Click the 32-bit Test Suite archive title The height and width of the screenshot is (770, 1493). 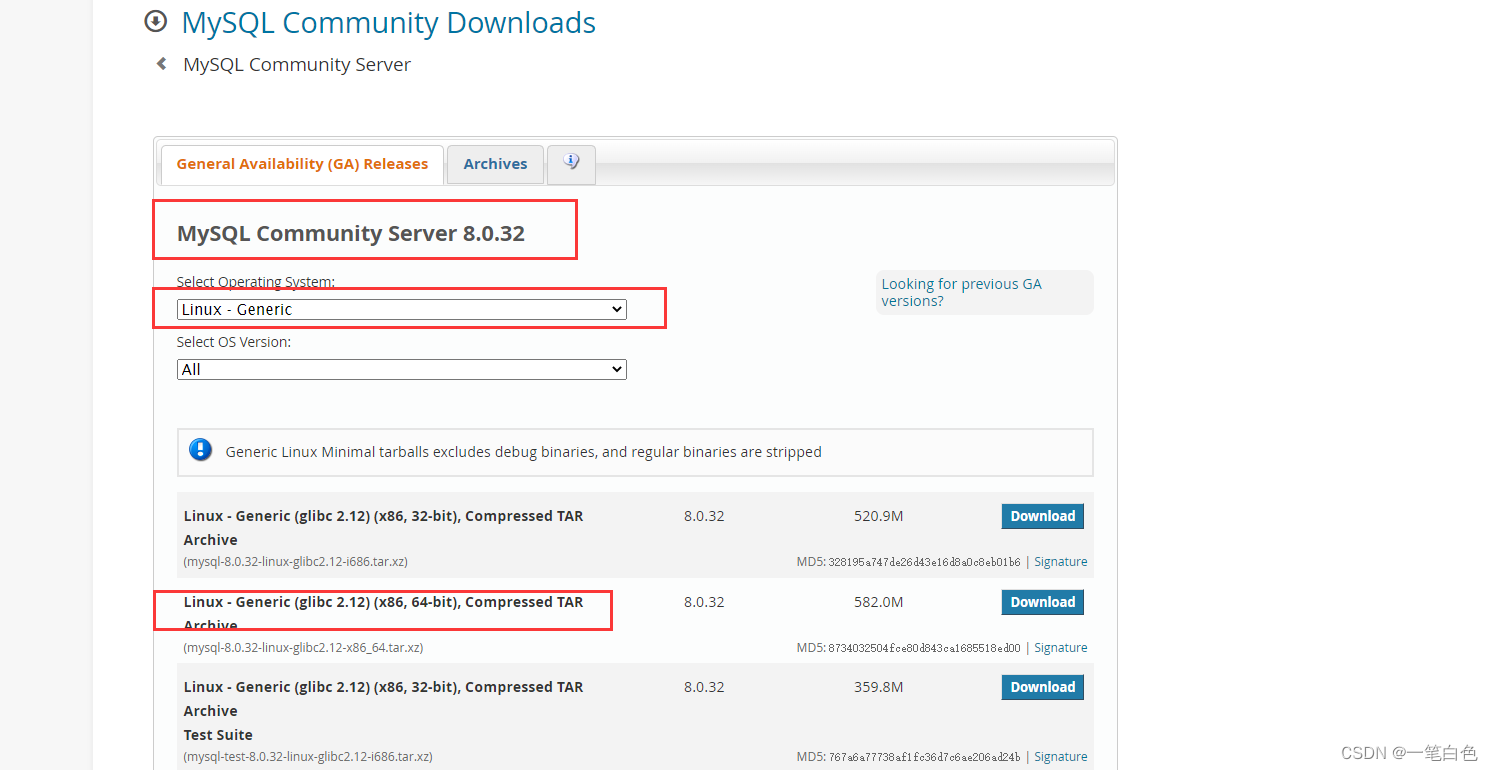[383, 711]
